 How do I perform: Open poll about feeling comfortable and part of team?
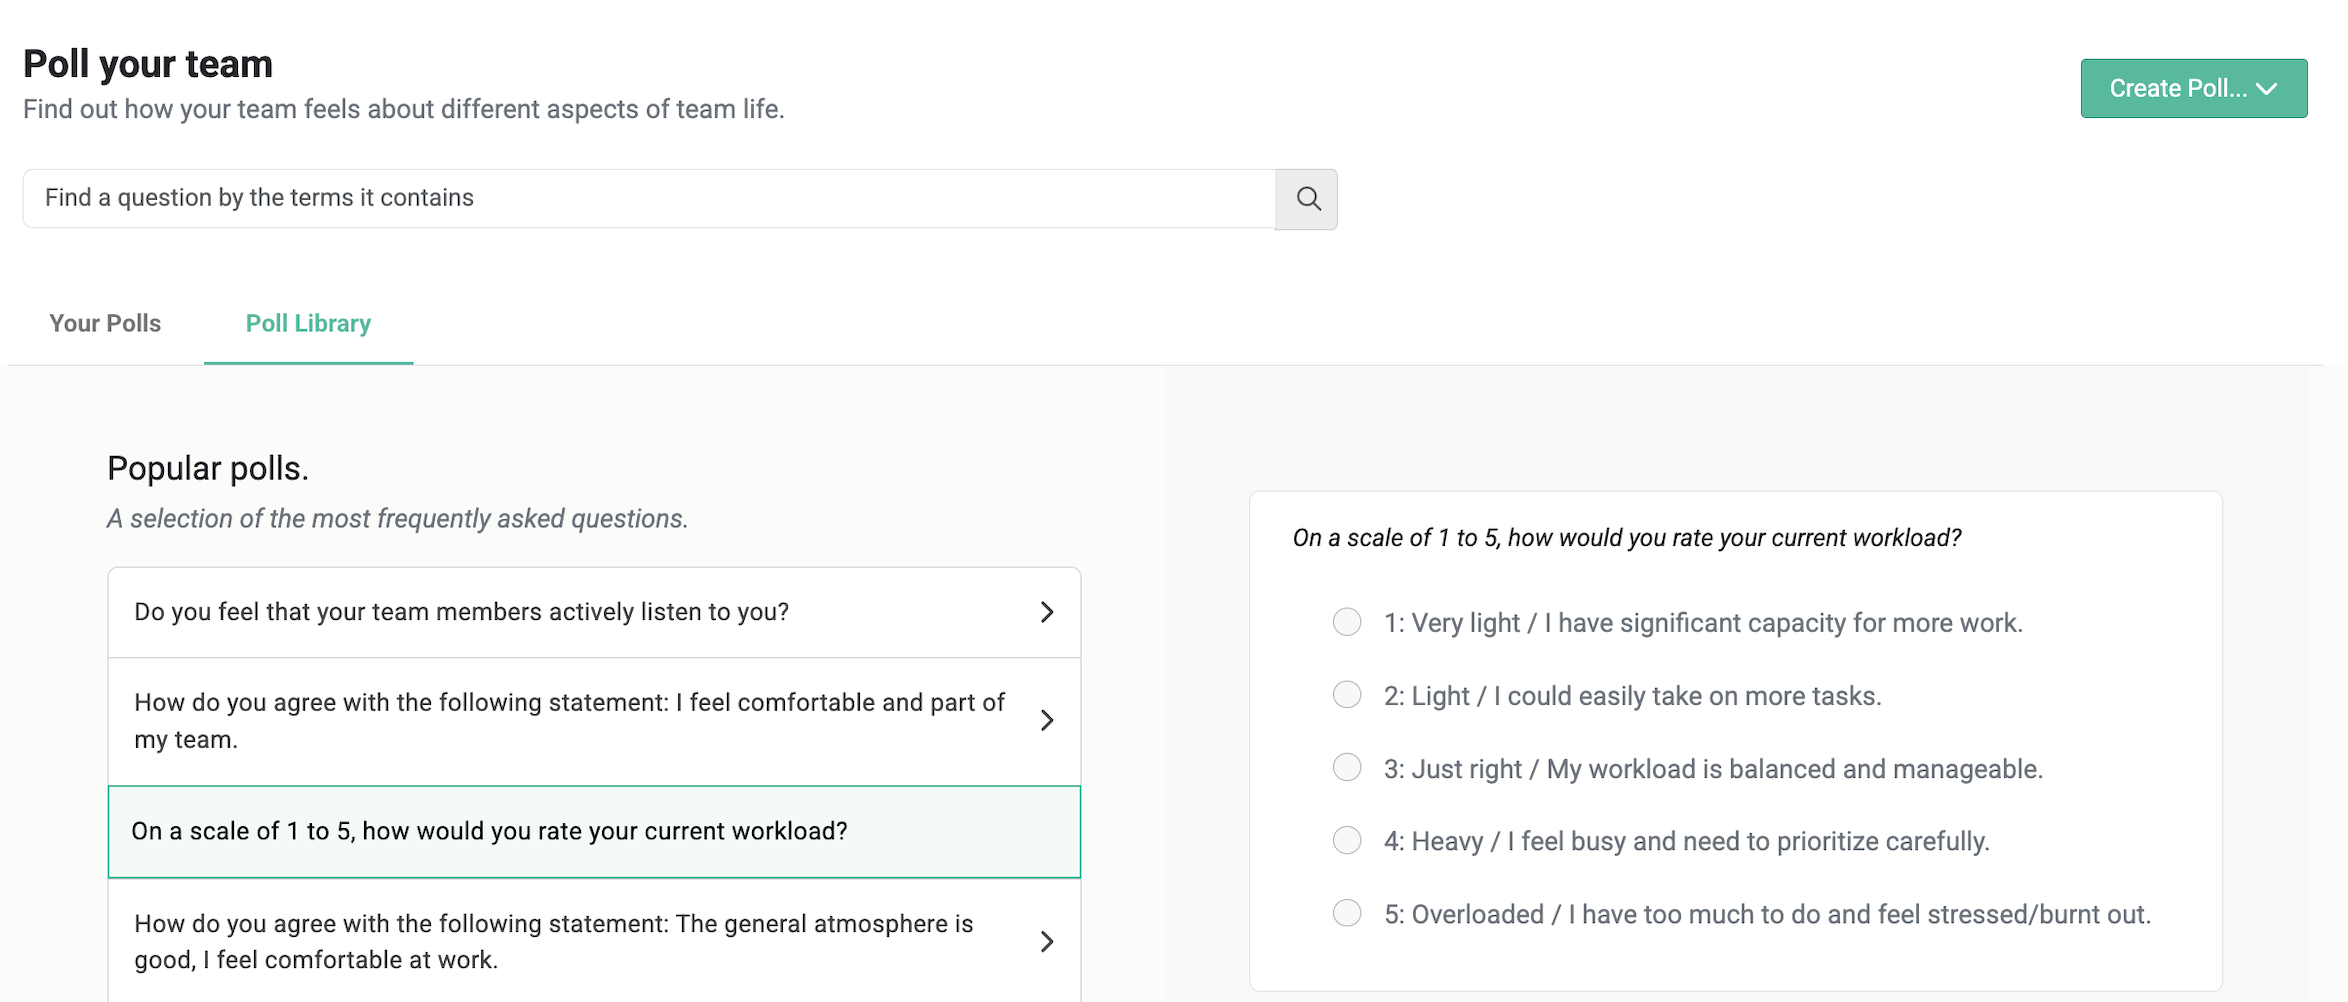point(568,720)
